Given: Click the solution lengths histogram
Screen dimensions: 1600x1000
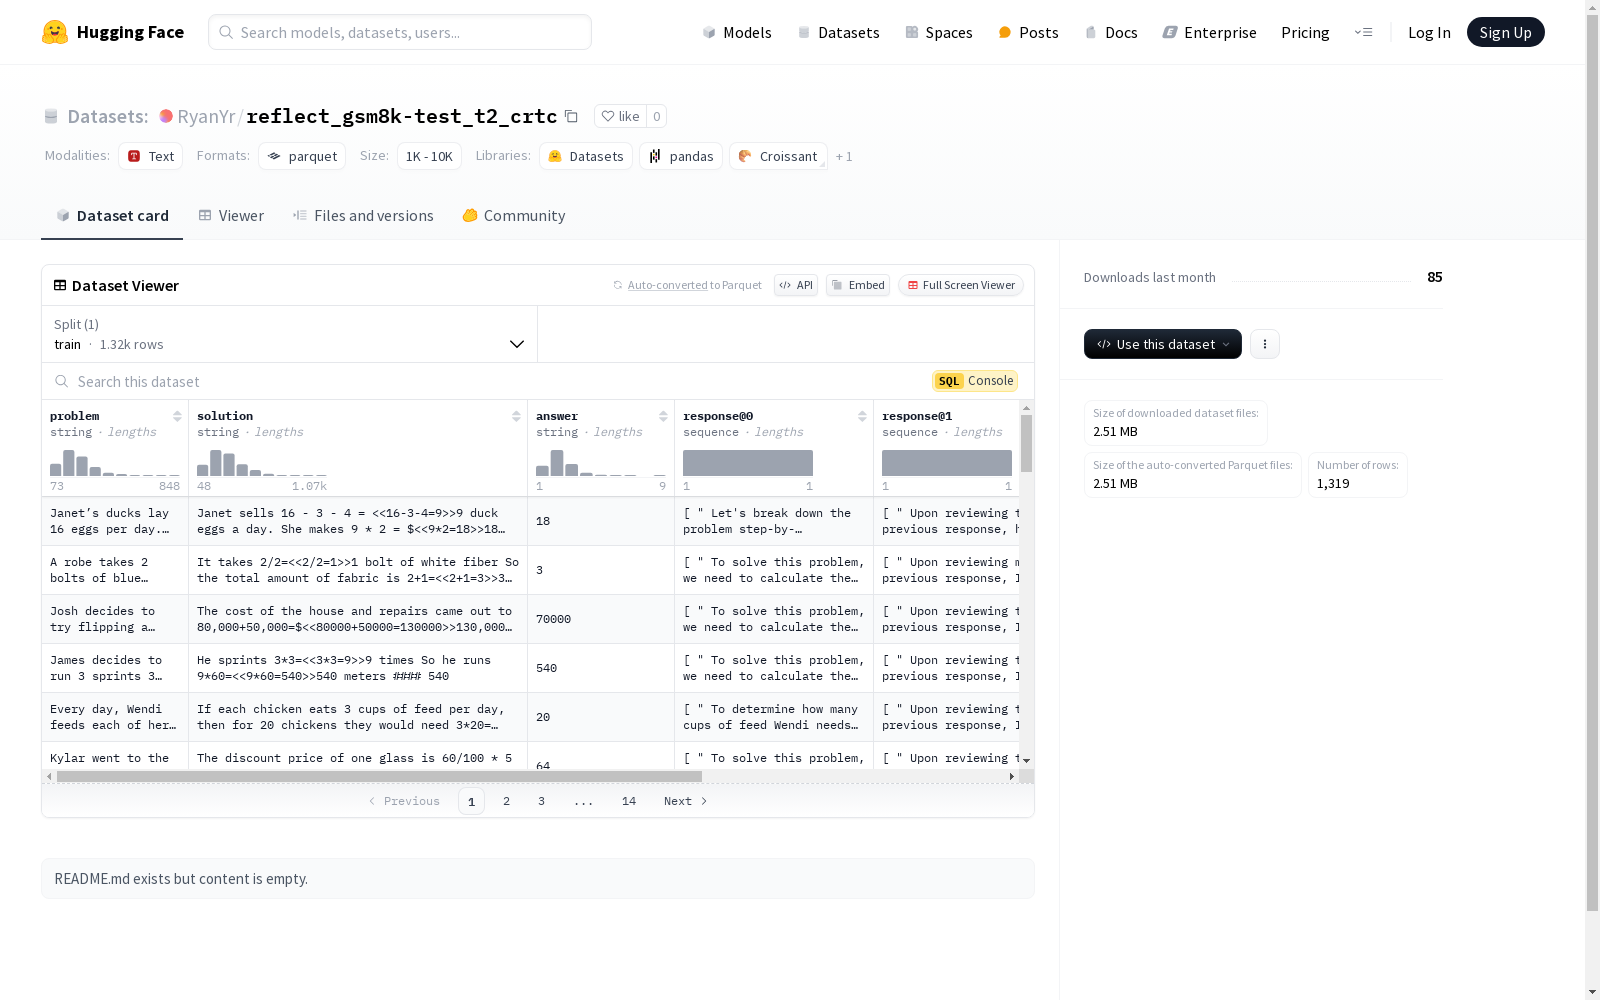Looking at the screenshot, I should [x=262, y=463].
